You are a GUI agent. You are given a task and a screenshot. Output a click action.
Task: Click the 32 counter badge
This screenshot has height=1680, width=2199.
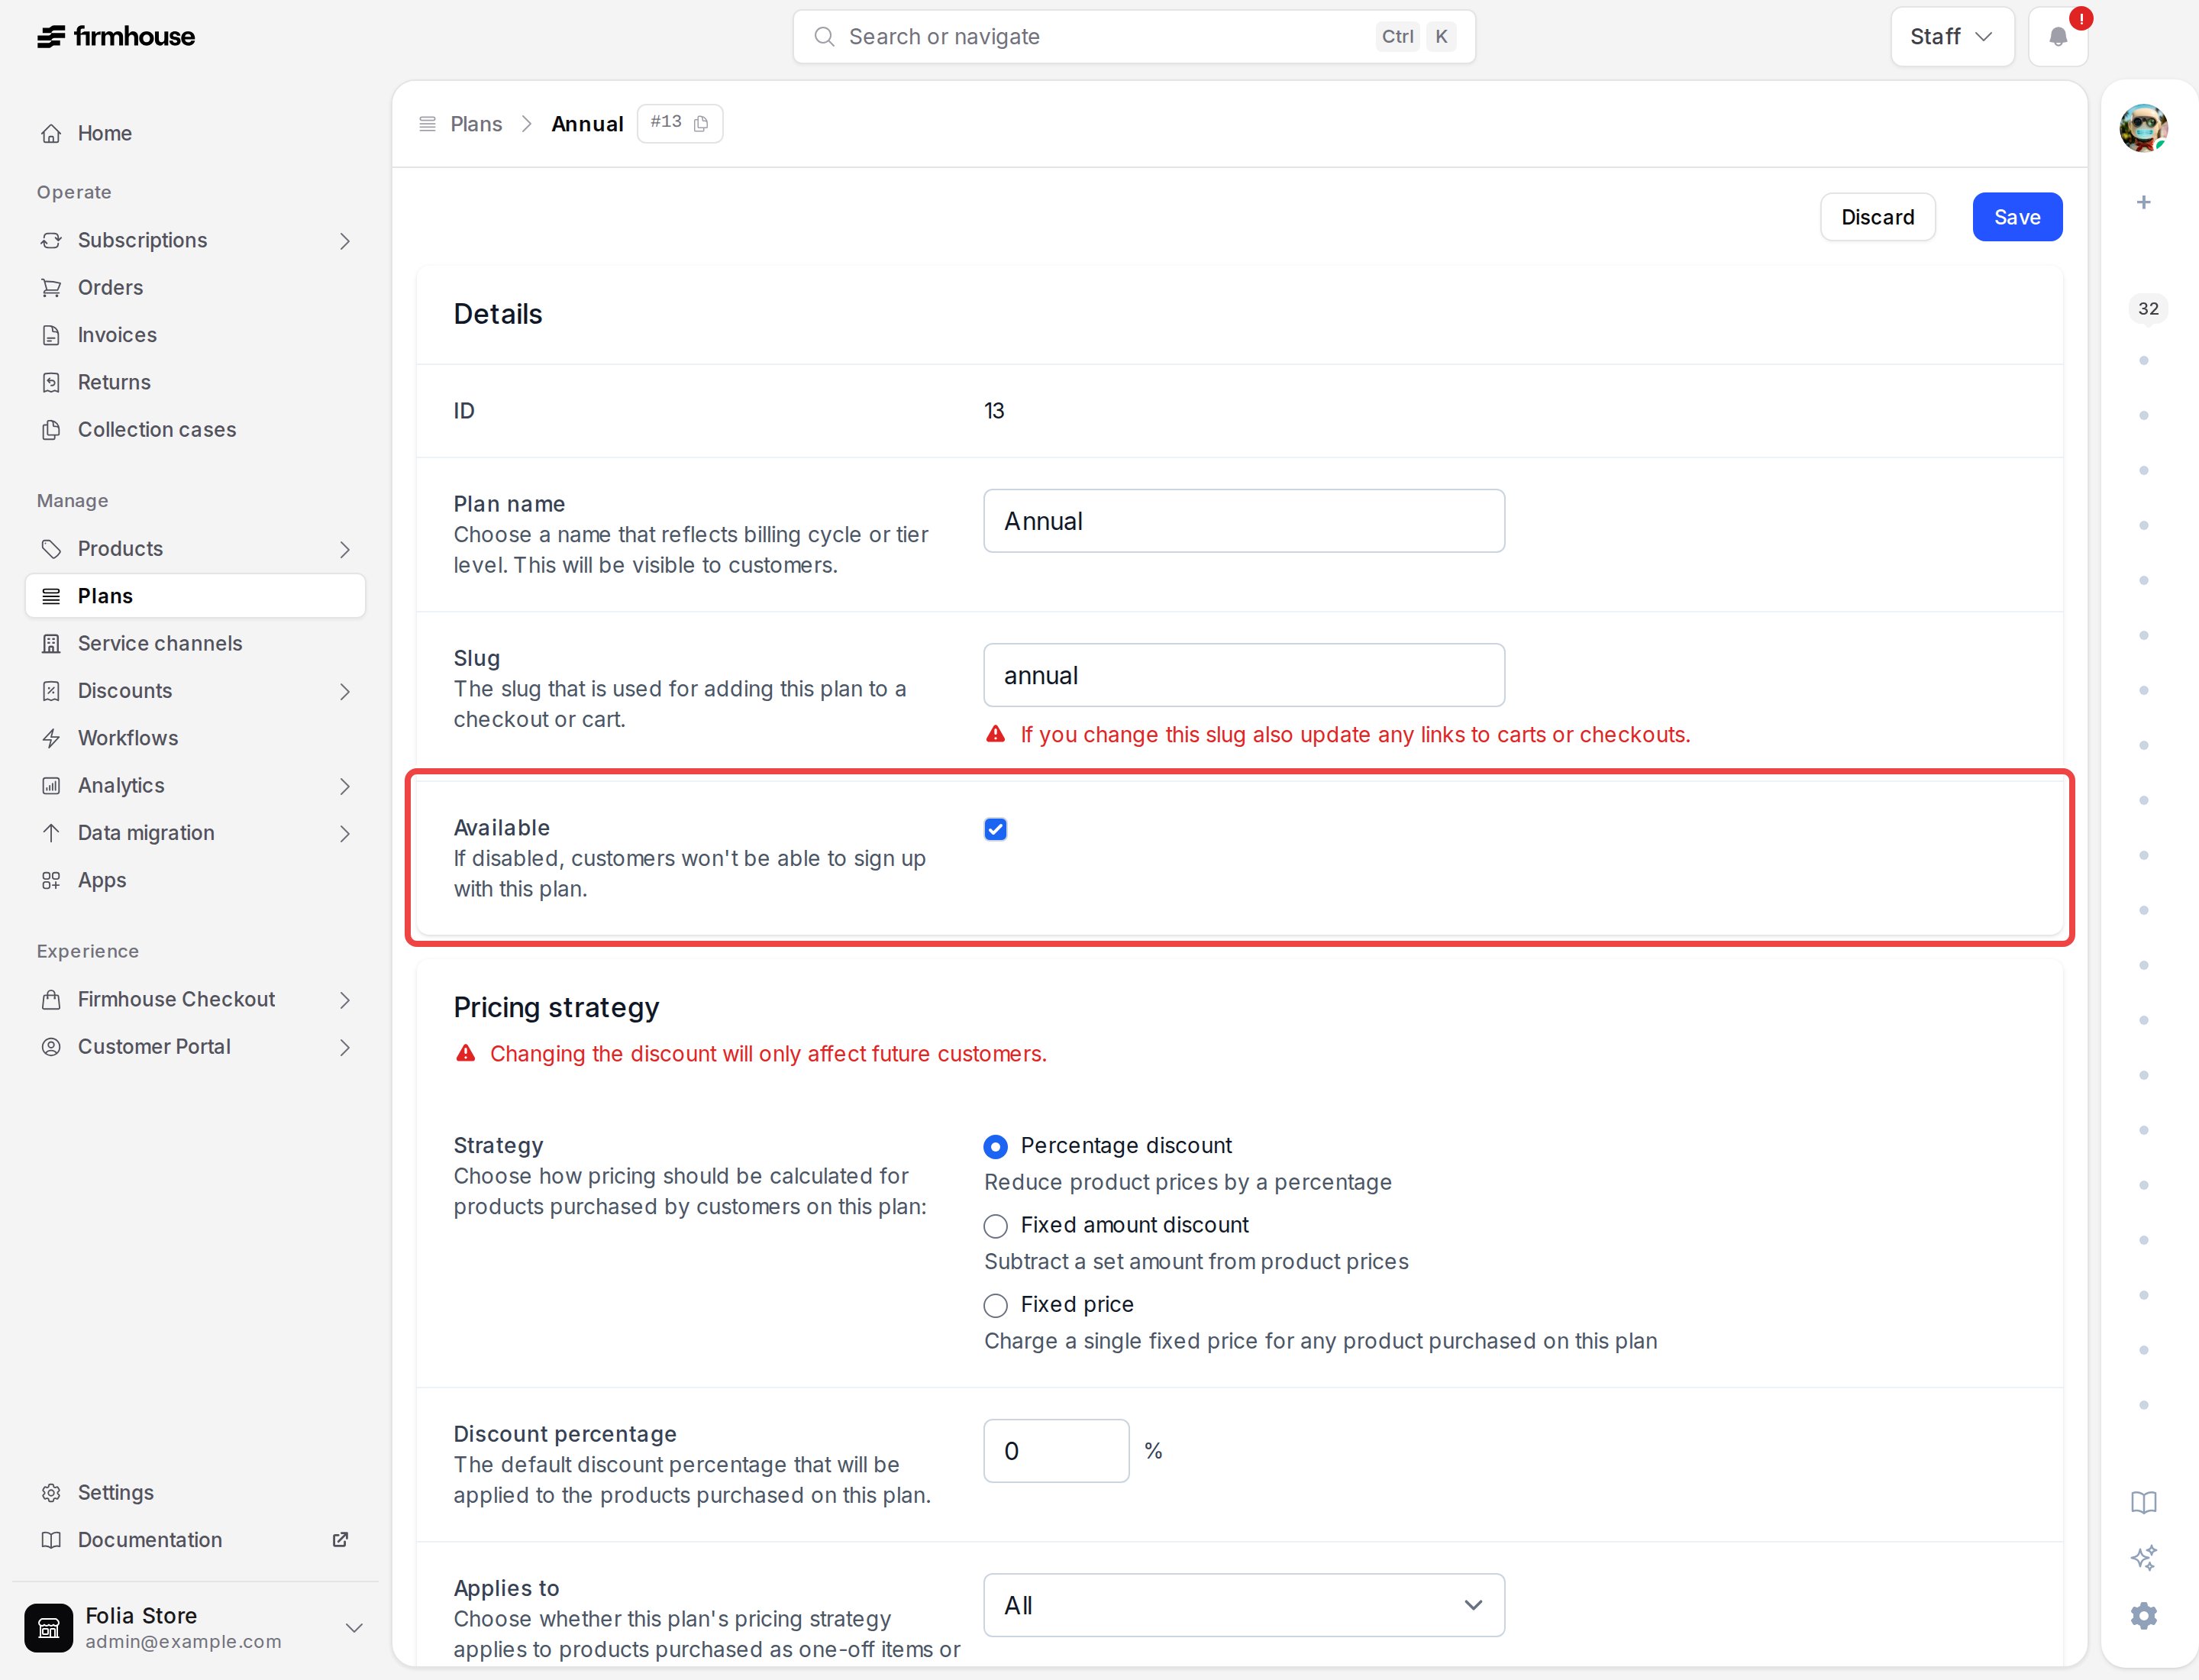[2147, 309]
